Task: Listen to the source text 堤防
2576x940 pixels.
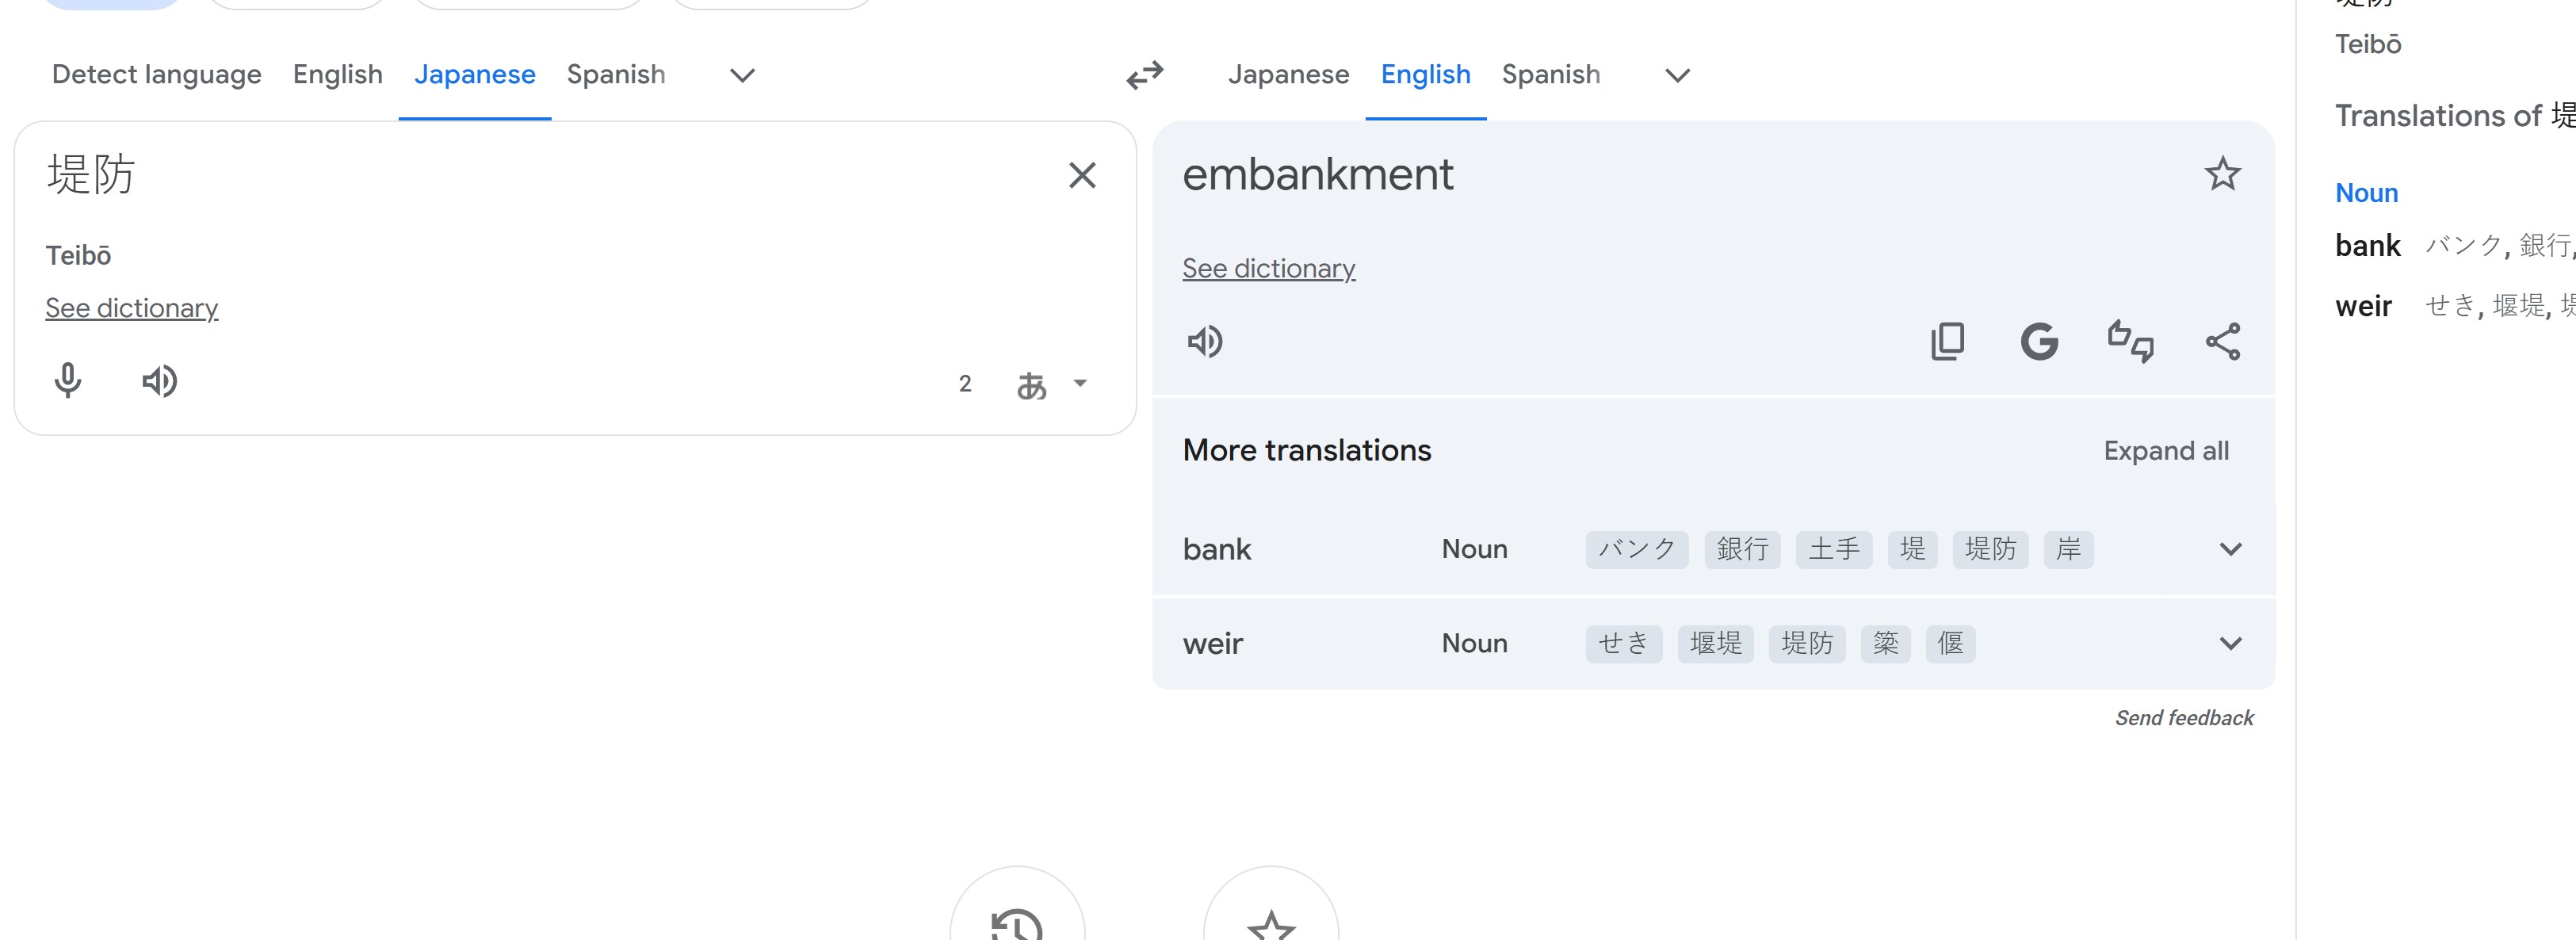Action: pyautogui.click(x=160, y=381)
